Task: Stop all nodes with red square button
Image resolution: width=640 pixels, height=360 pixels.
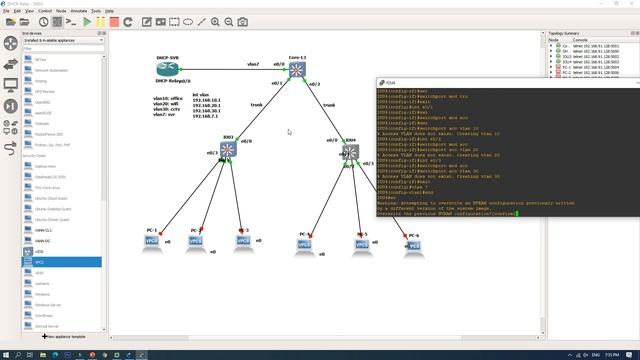Action: [114, 22]
